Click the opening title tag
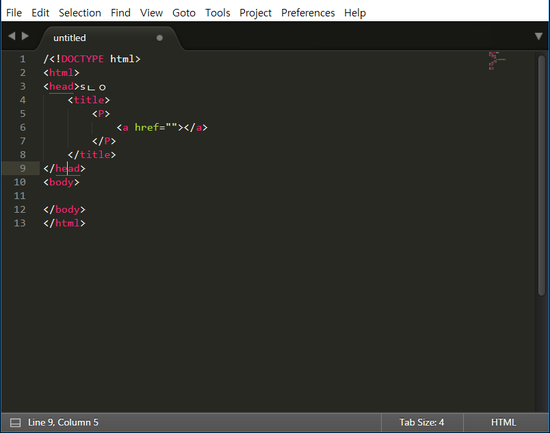 click(x=89, y=100)
